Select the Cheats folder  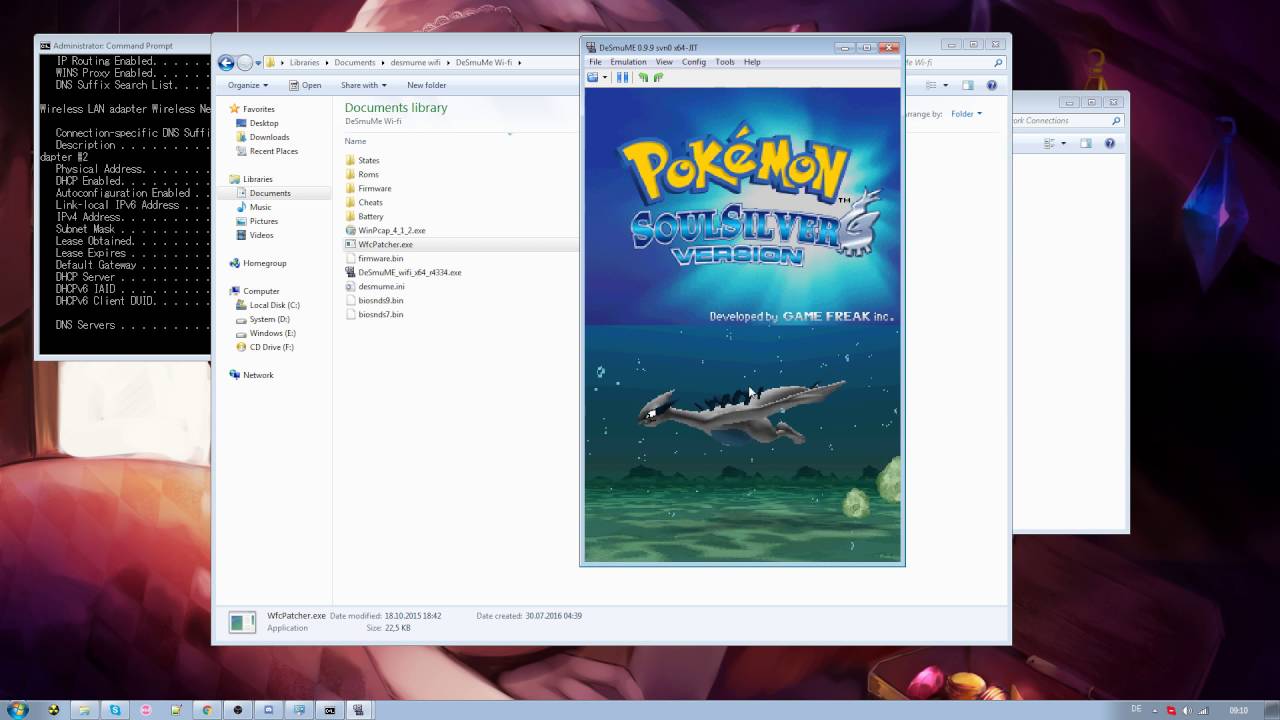pos(370,202)
